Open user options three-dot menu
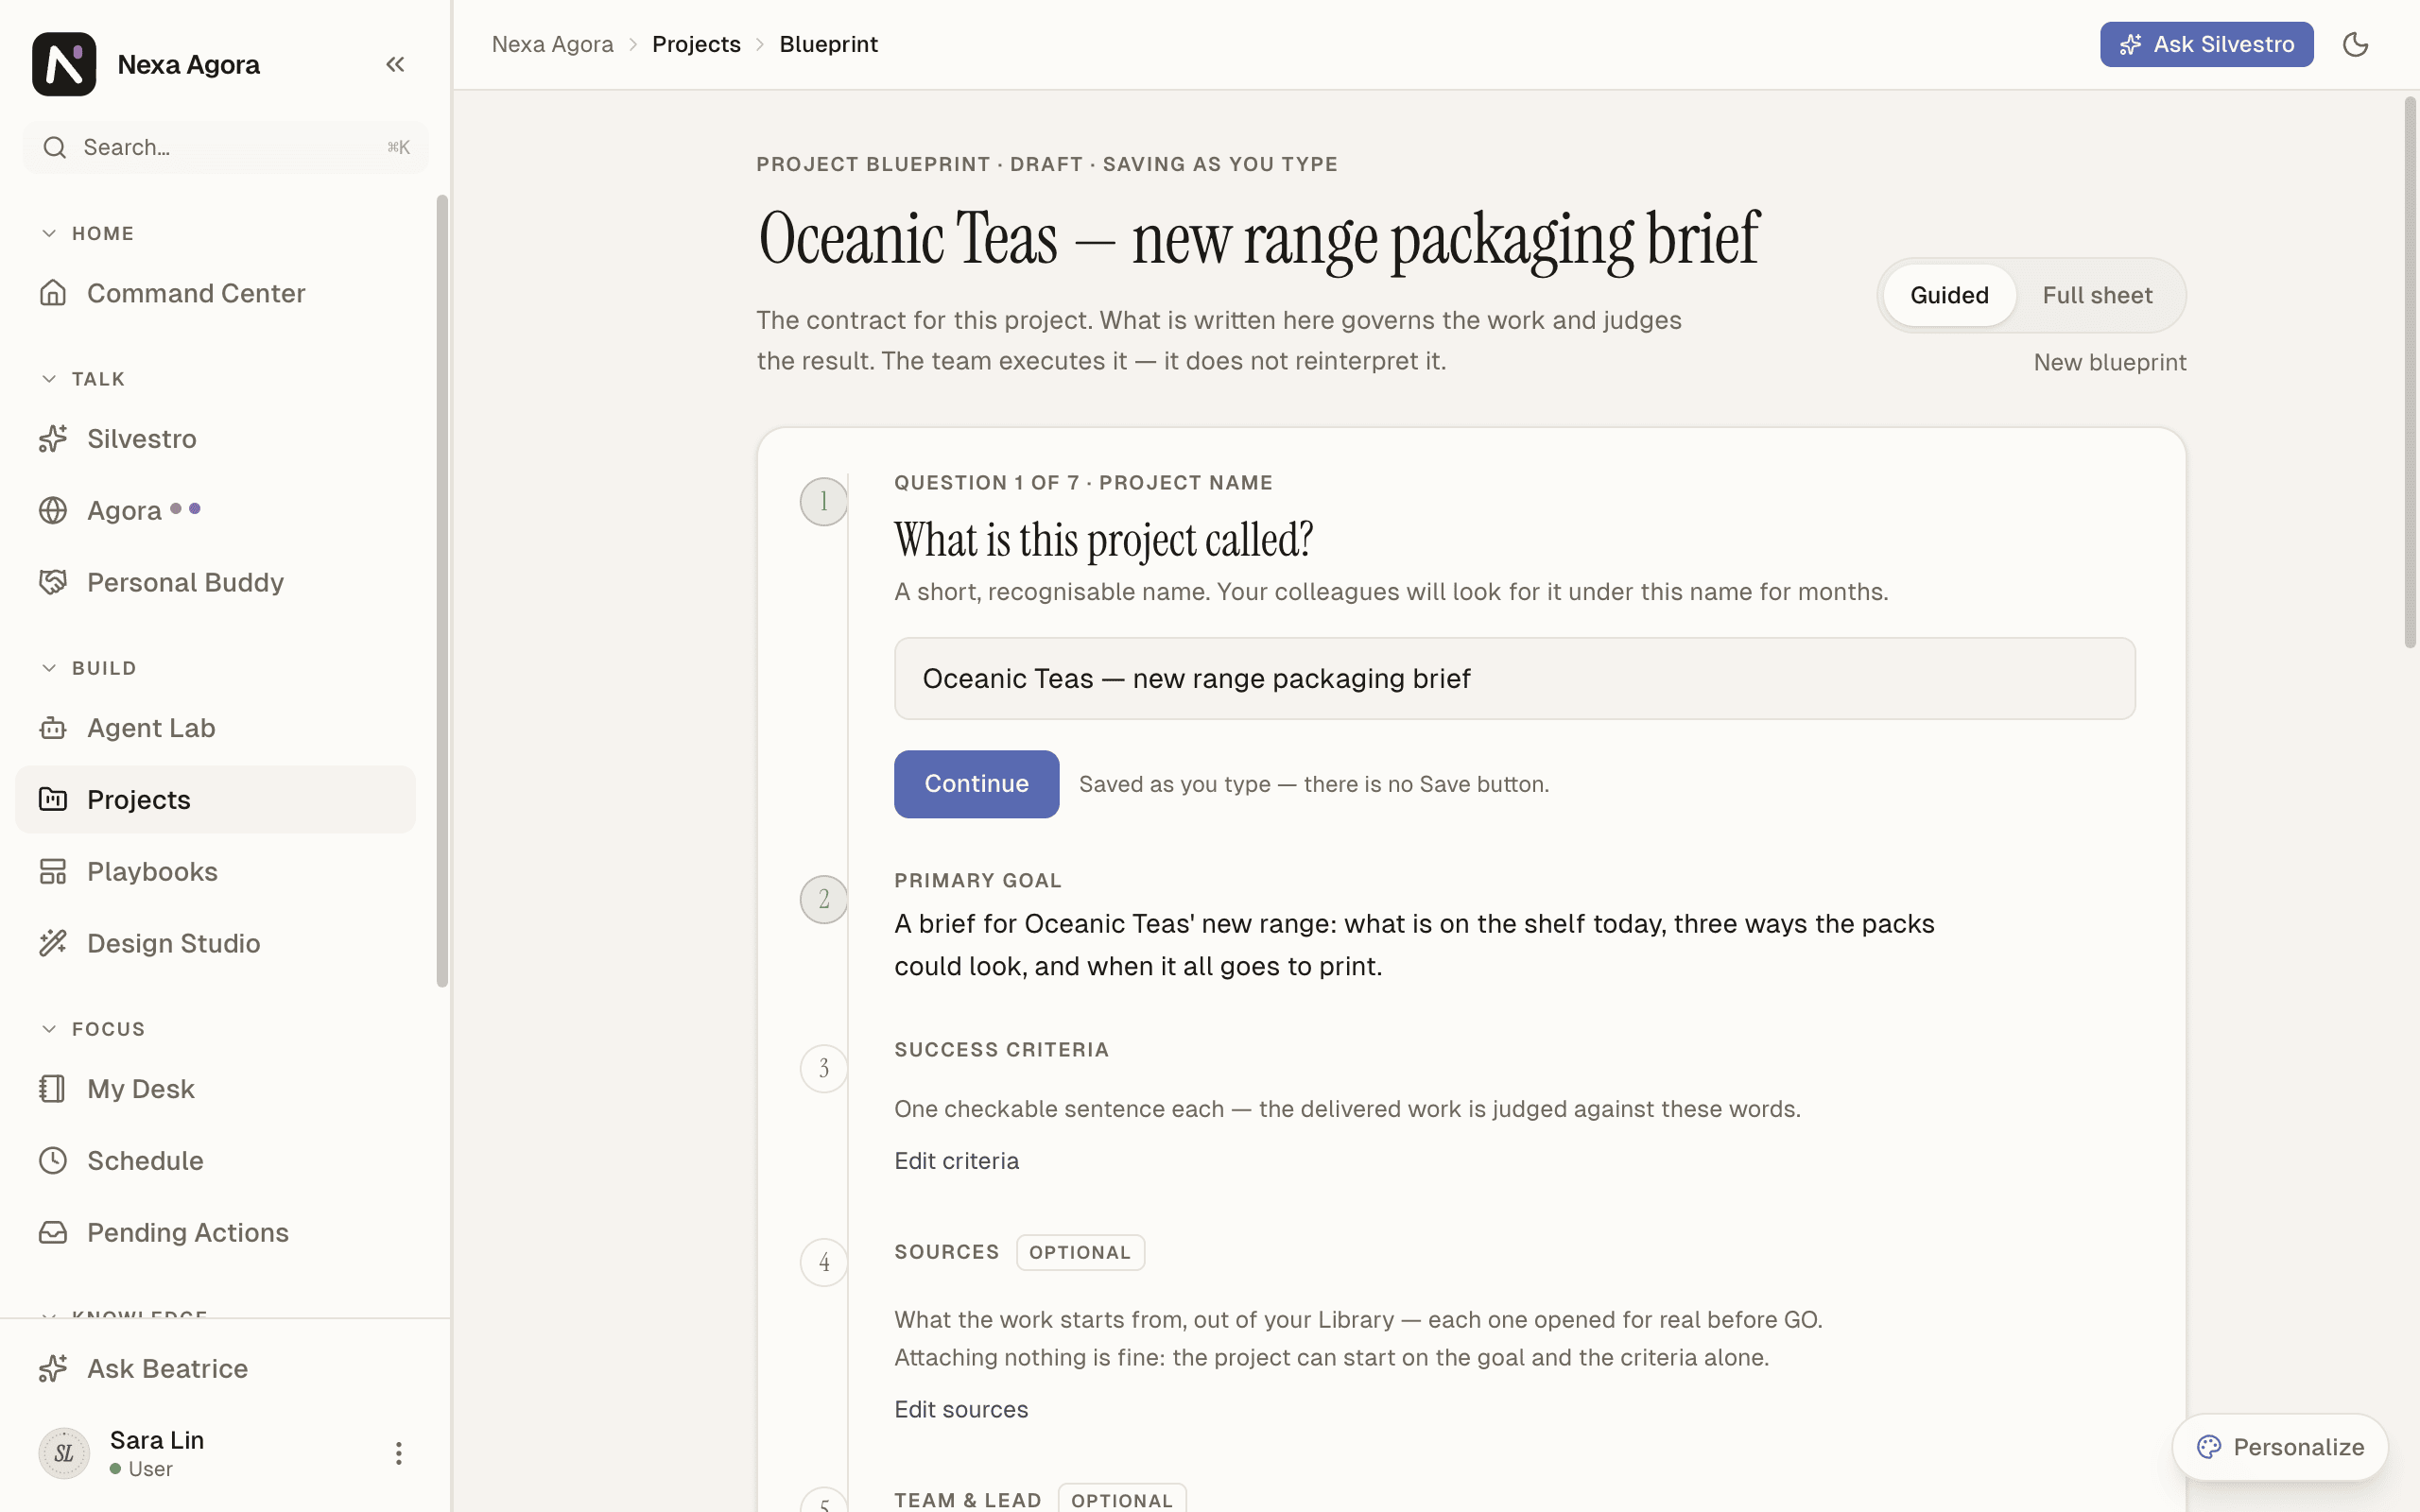Viewport: 2420px width, 1512px height. 398,1453
